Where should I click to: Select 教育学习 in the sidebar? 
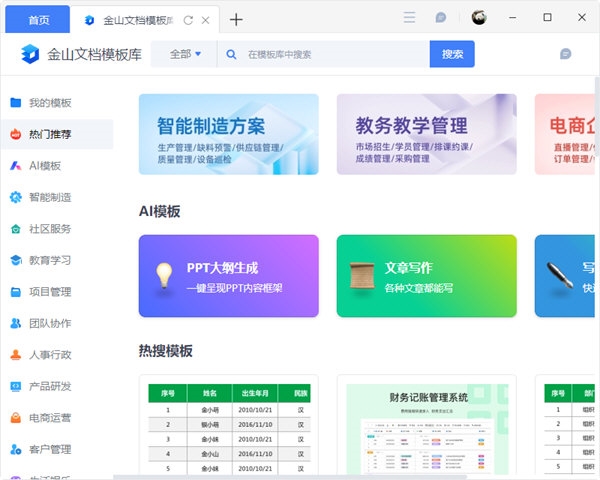[x=57, y=260]
